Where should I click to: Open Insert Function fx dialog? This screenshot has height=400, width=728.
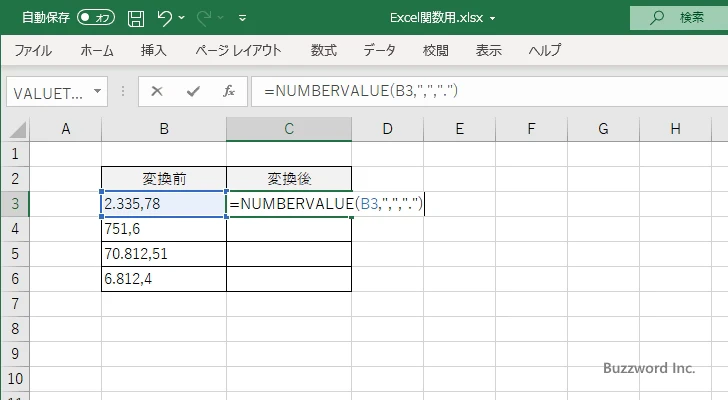tap(228, 91)
